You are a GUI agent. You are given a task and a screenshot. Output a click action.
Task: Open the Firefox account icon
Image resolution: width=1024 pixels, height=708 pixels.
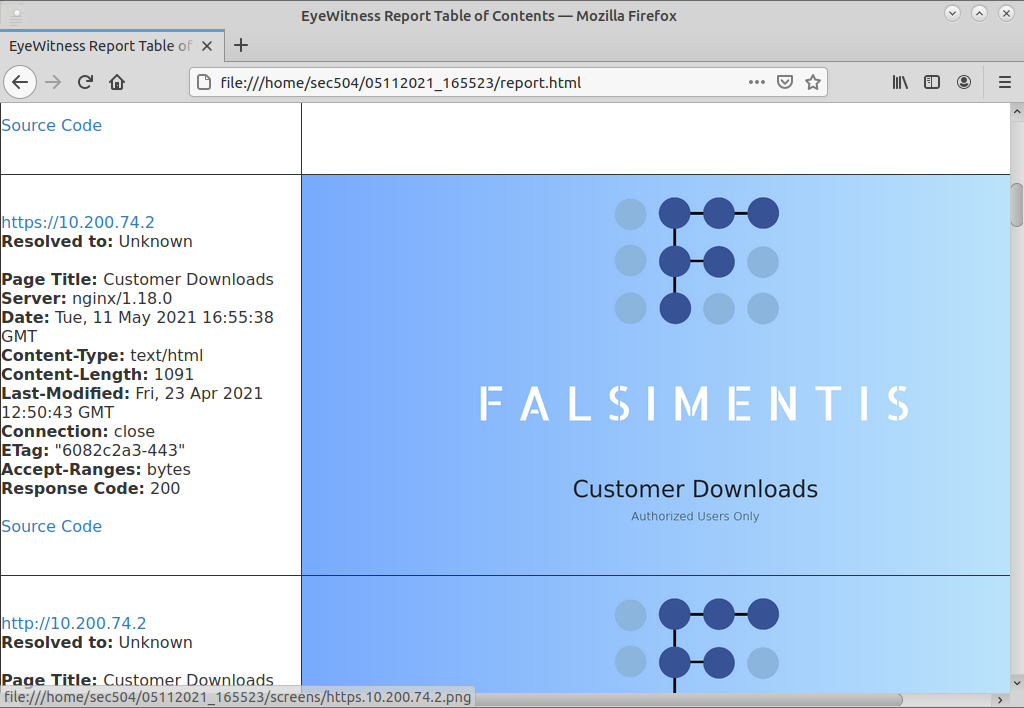pyautogui.click(x=964, y=82)
